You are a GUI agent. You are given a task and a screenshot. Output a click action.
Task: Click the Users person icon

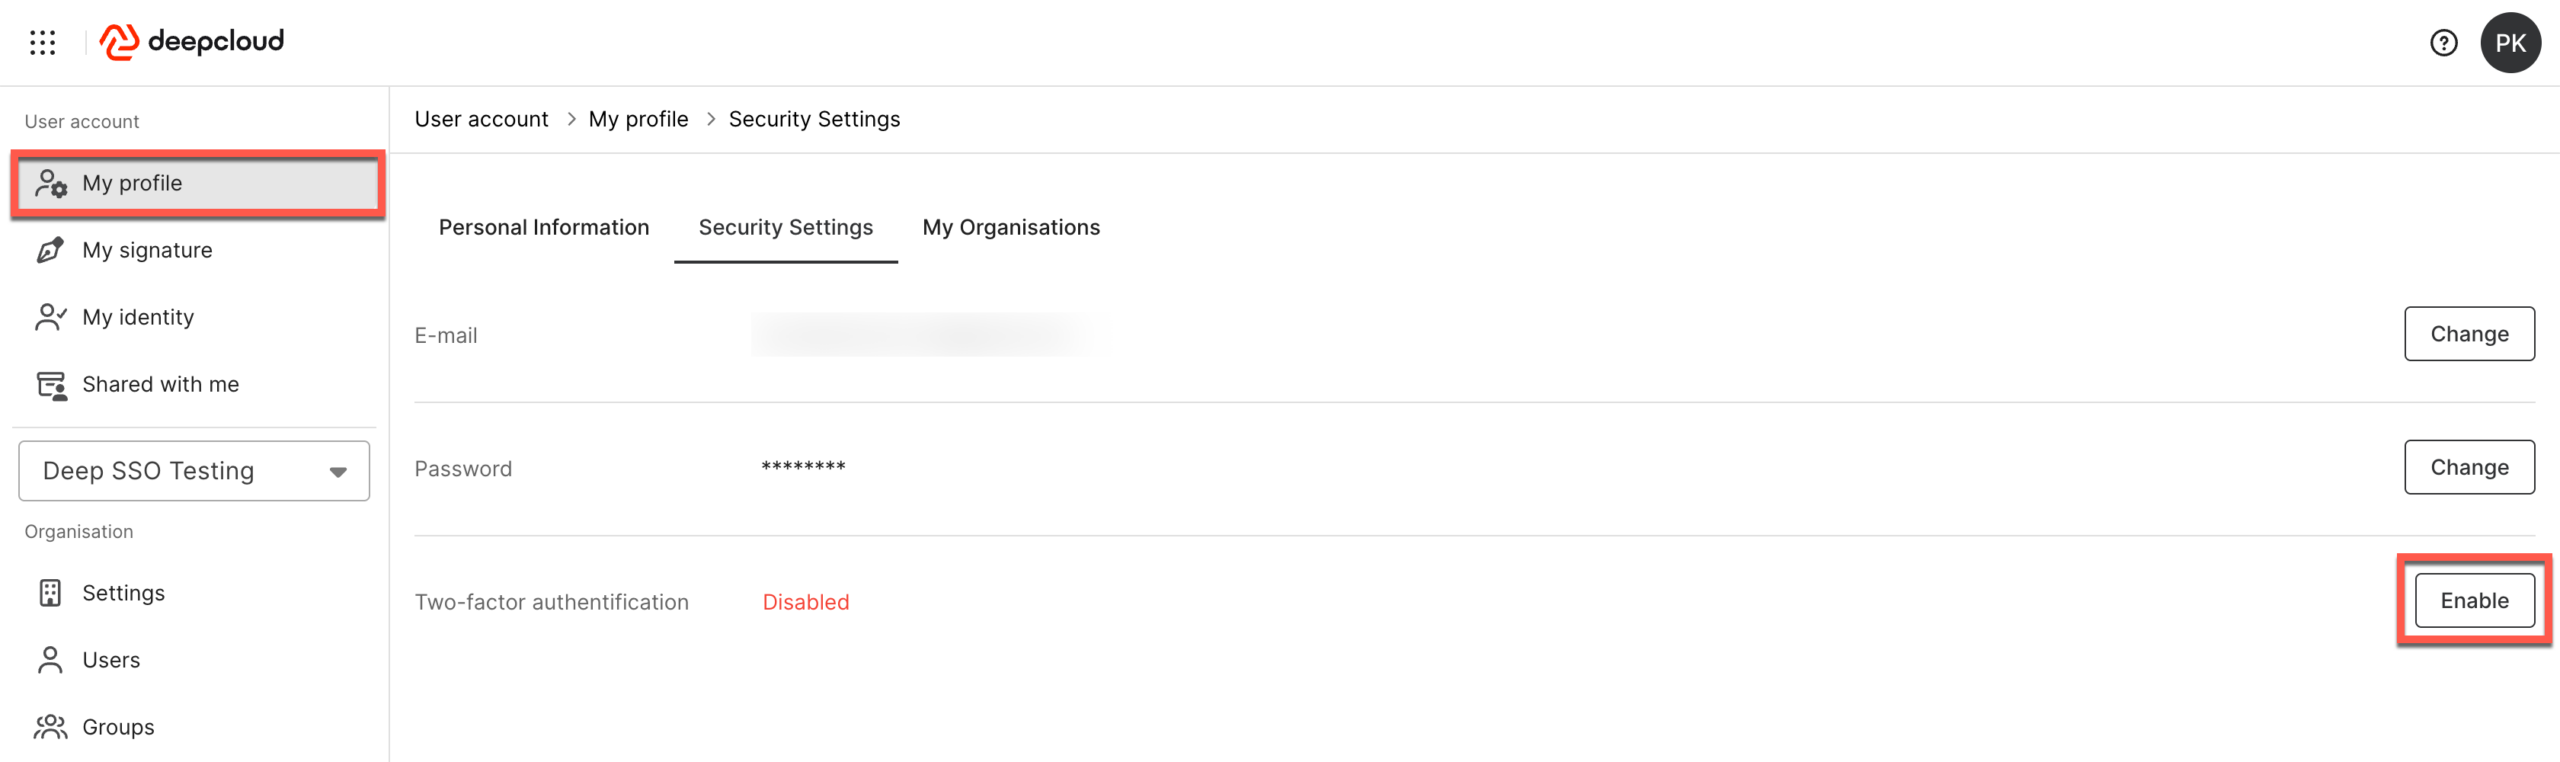point(50,660)
